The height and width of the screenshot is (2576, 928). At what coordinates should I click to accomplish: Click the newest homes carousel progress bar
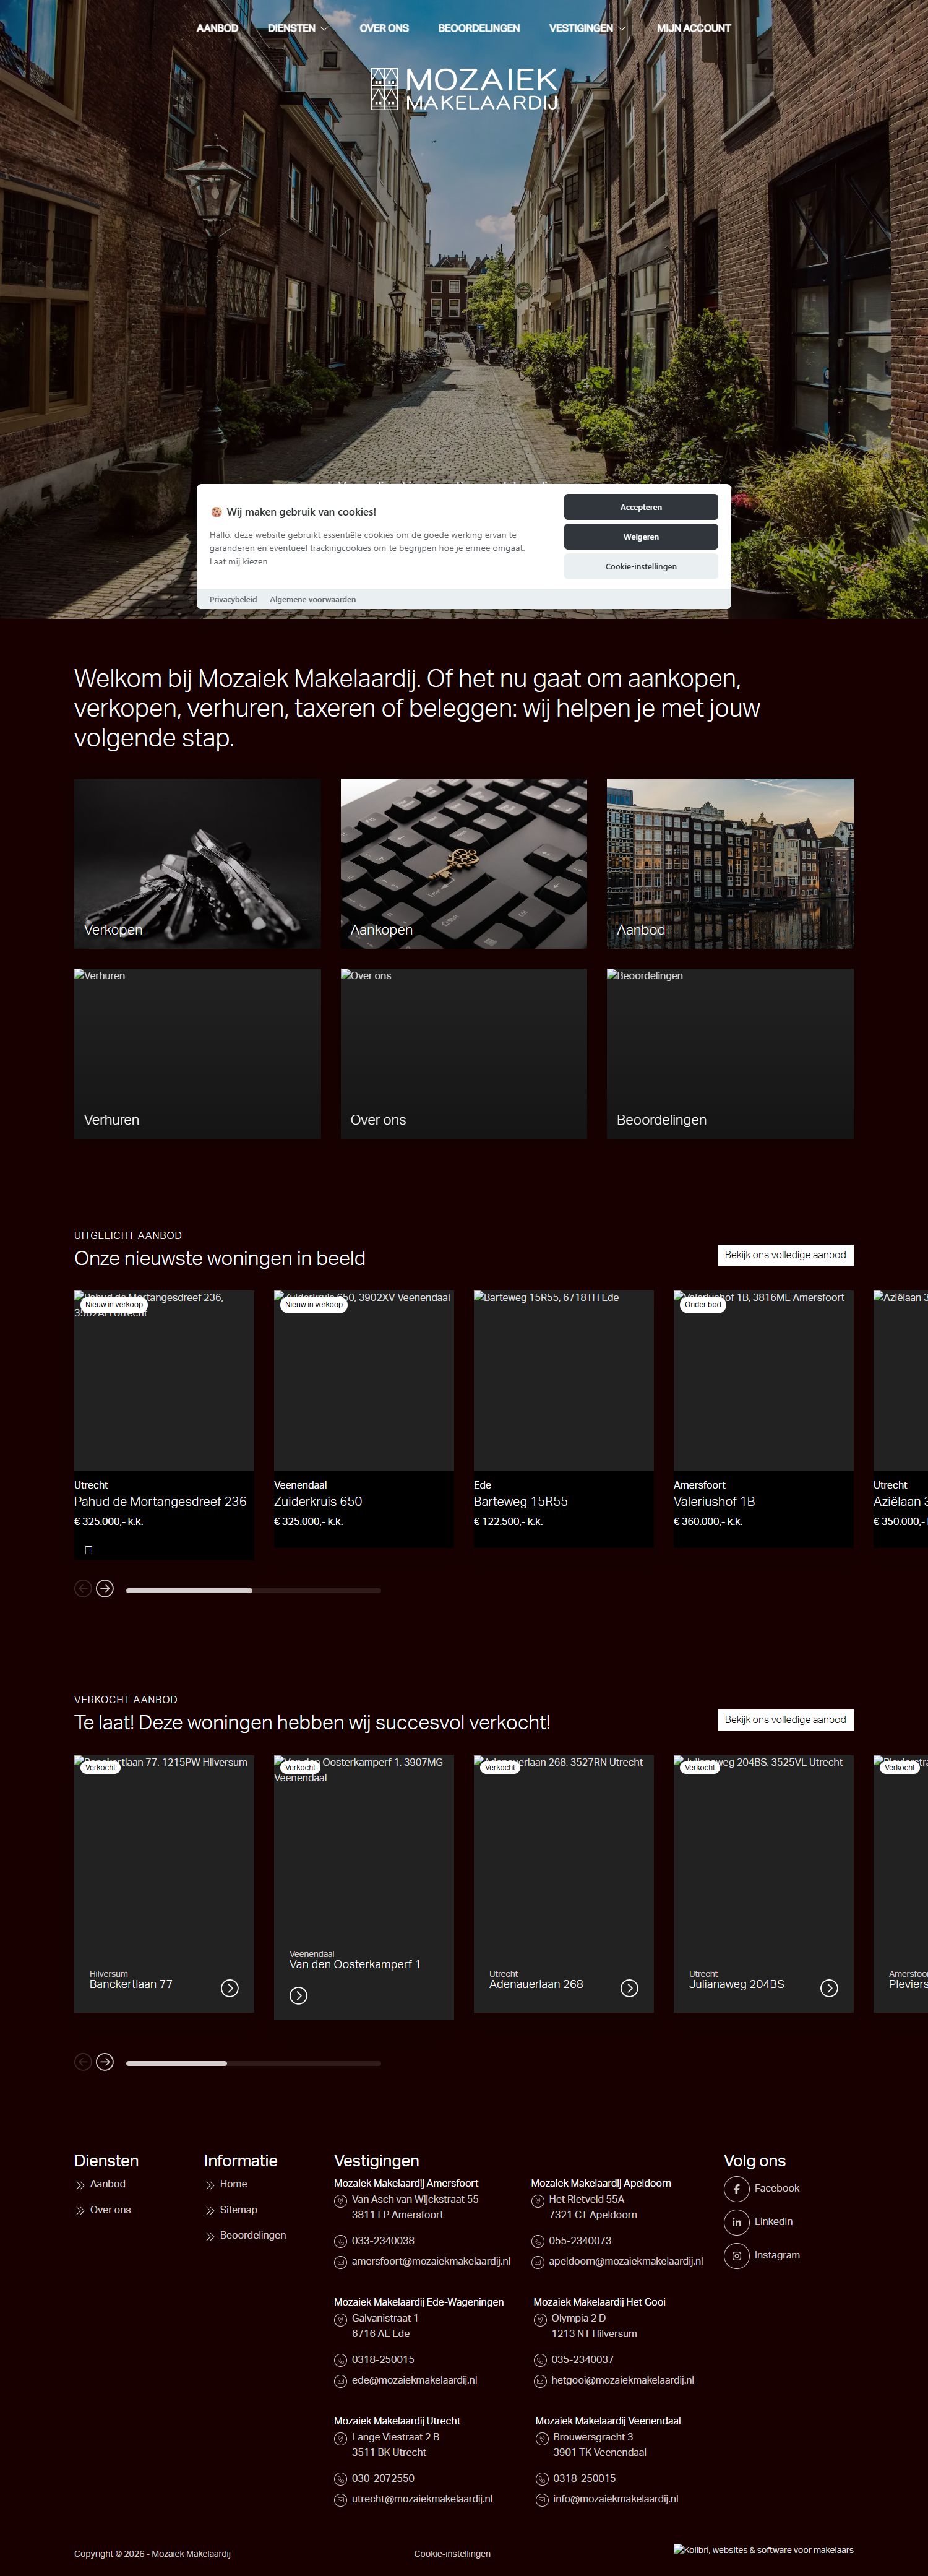coord(253,1590)
